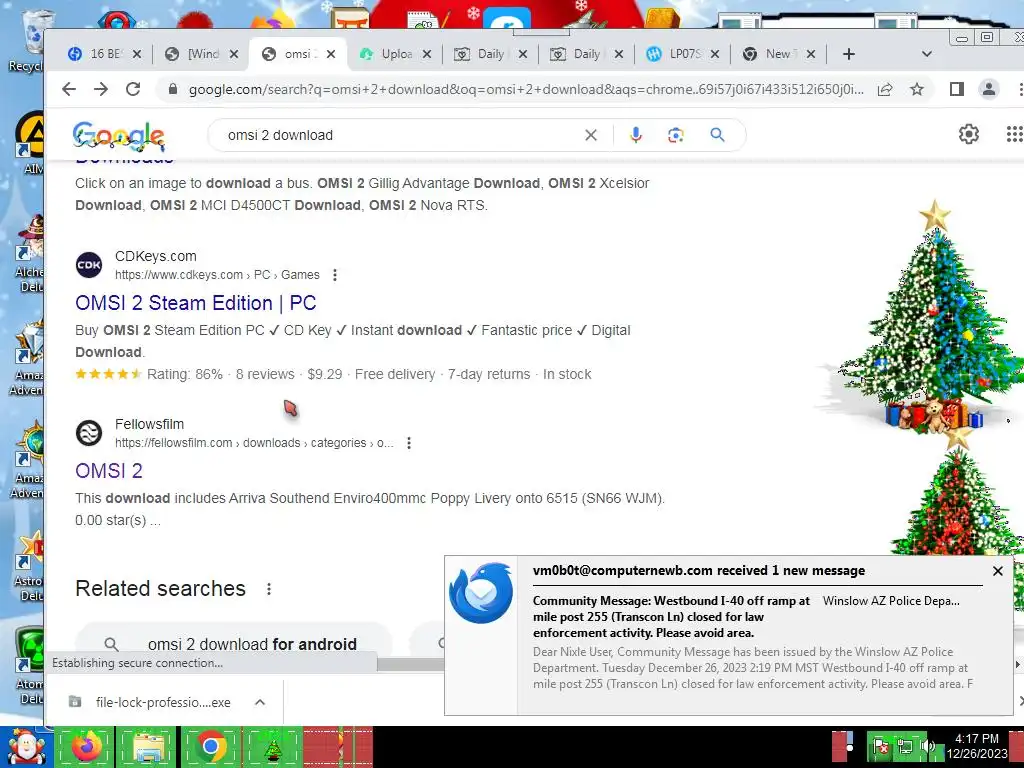Viewport: 1024px width, 768px height.
Task: Open Google quick settings gear
Action: pos(968,135)
